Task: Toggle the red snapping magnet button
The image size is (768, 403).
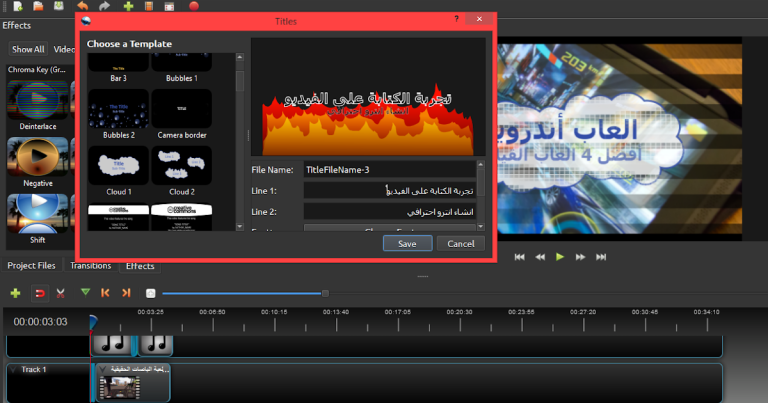Action: coord(40,293)
